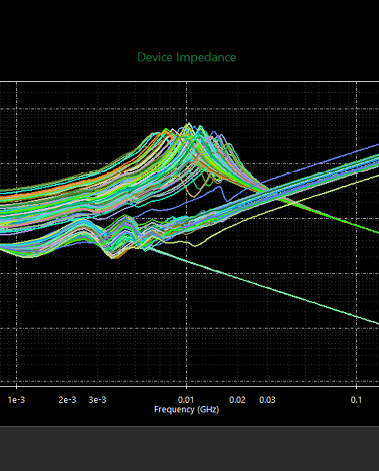Click the 0.02 frequency axis tick label

coord(237,400)
